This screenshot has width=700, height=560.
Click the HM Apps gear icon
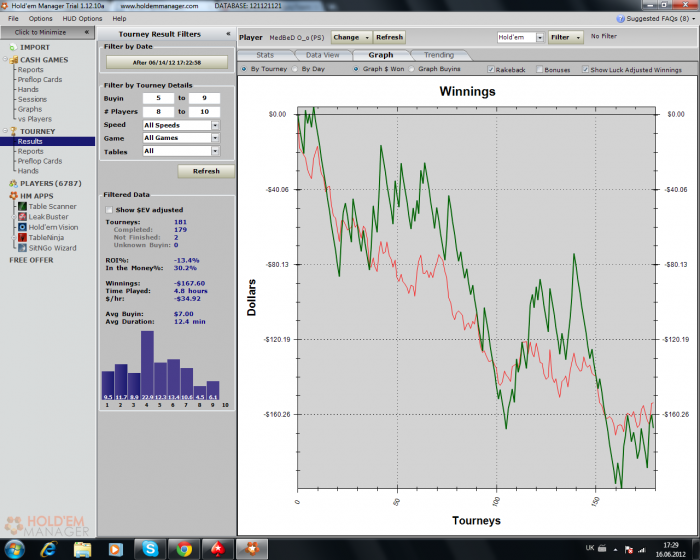tap(13, 196)
